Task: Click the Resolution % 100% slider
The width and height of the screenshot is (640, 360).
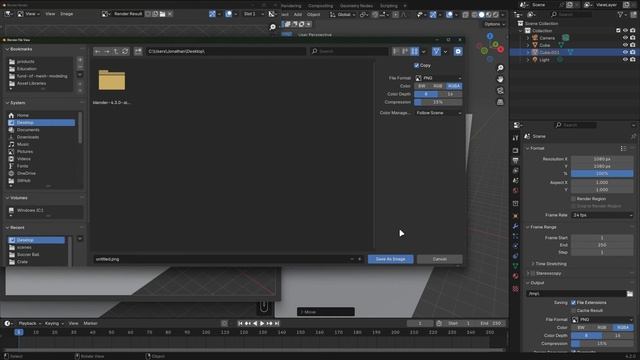Action: (602, 173)
